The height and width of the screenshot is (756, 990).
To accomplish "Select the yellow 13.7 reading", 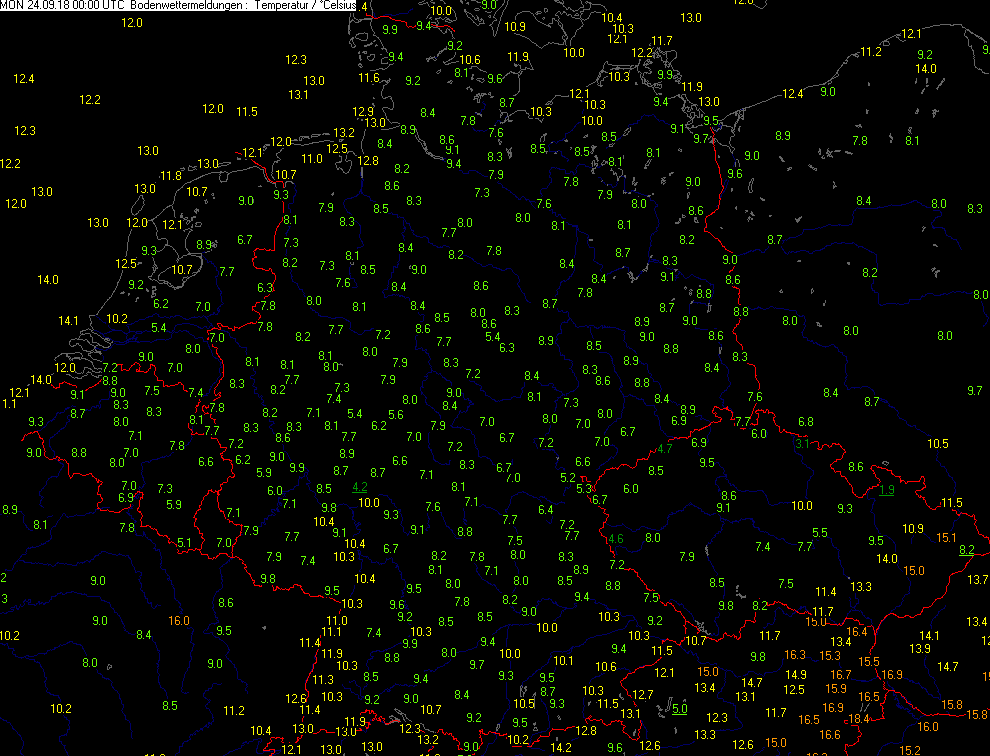I will click(x=978, y=580).
